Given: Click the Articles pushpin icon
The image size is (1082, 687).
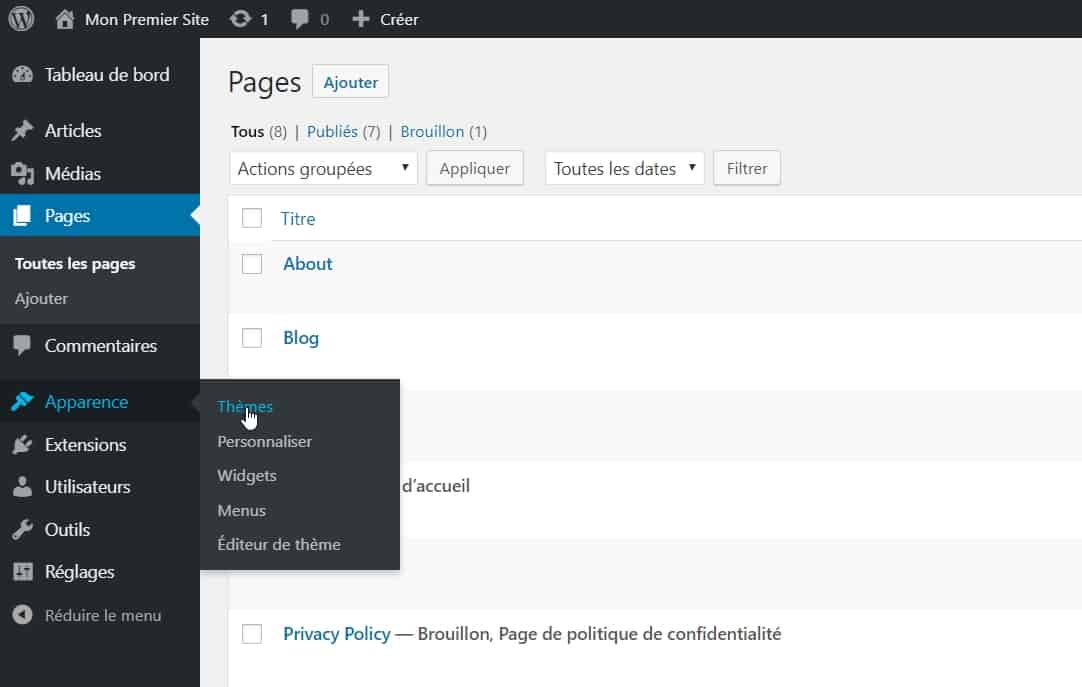Looking at the screenshot, I should point(23,130).
